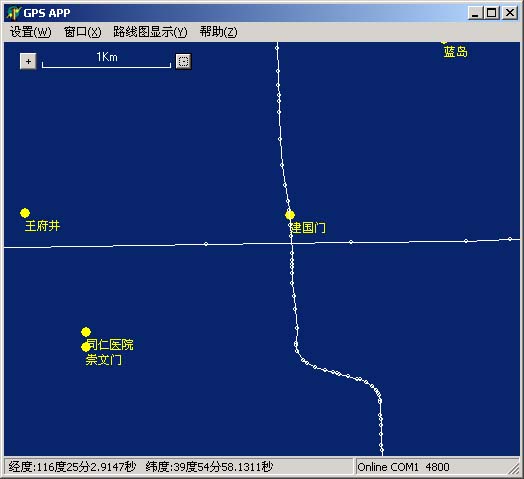Select the 建国门 yellow waypoint marker
The height and width of the screenshot is (479, 524).
tap(290, 215)
